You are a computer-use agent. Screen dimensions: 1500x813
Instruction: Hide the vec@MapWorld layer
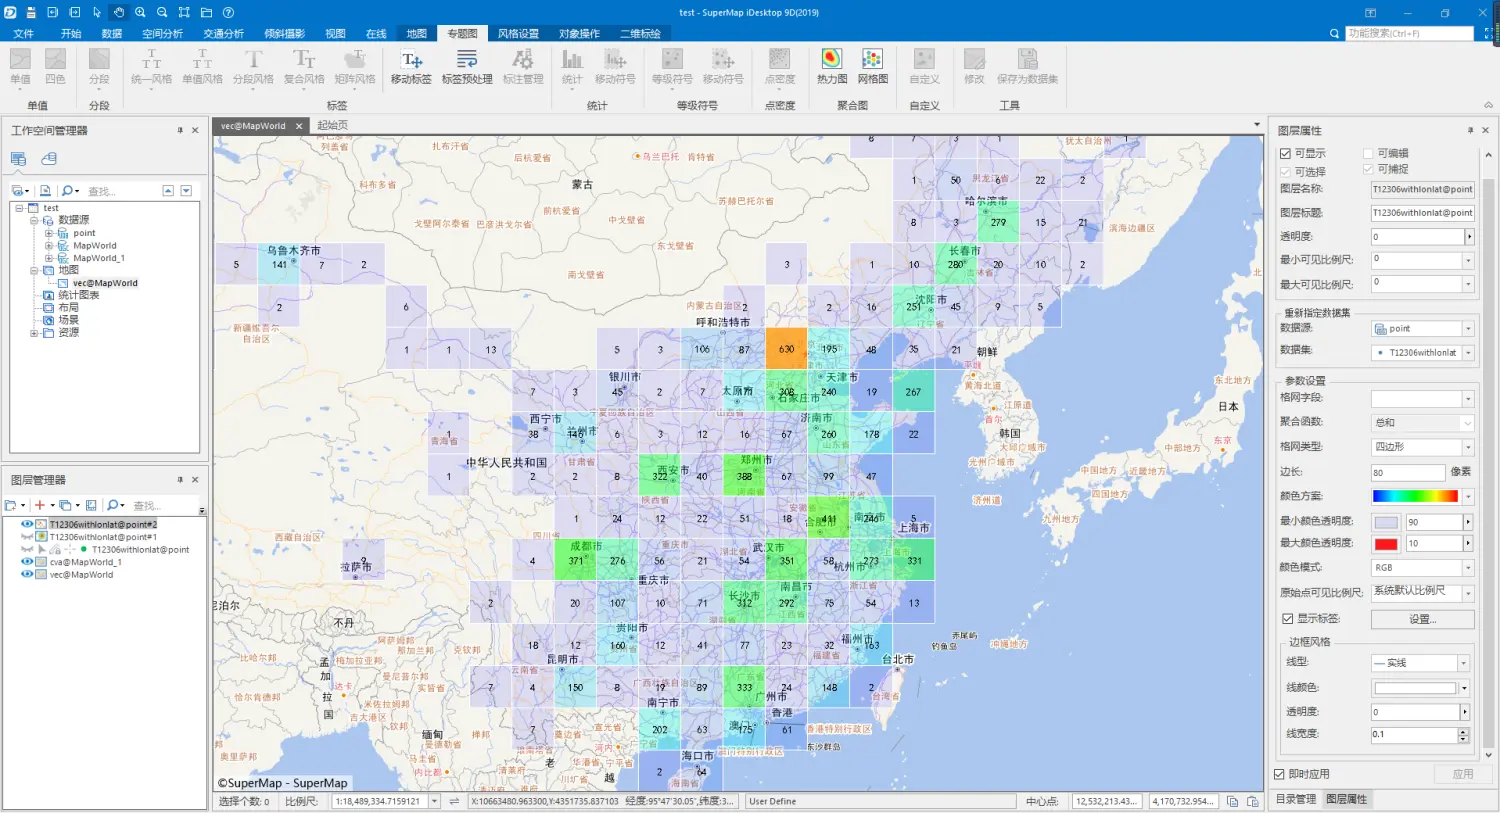click(x=27, y=575)
